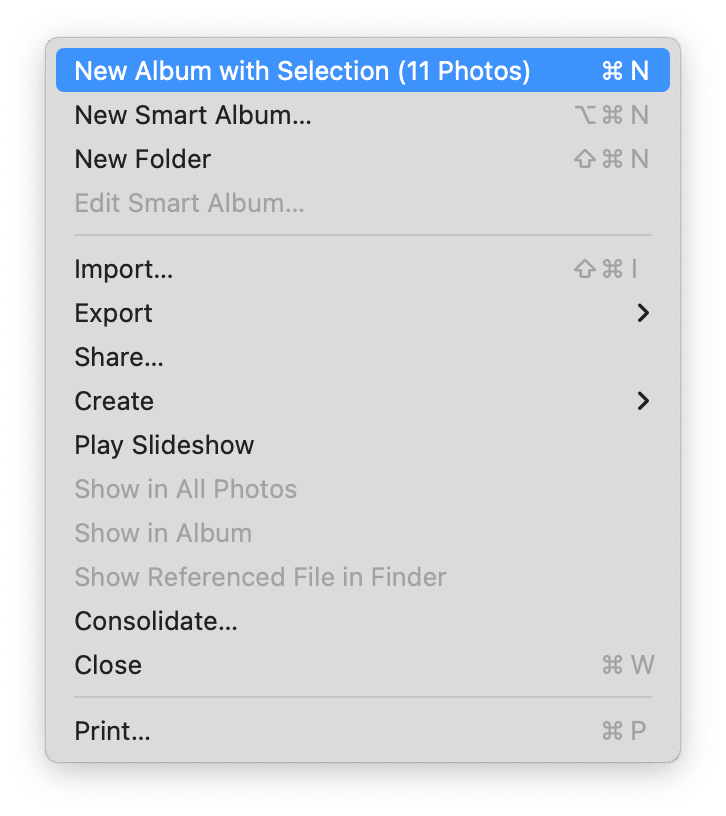Screen dimensions: 726x816
Task: Choose New Album with Selection
Action: (x=302, y=71)
